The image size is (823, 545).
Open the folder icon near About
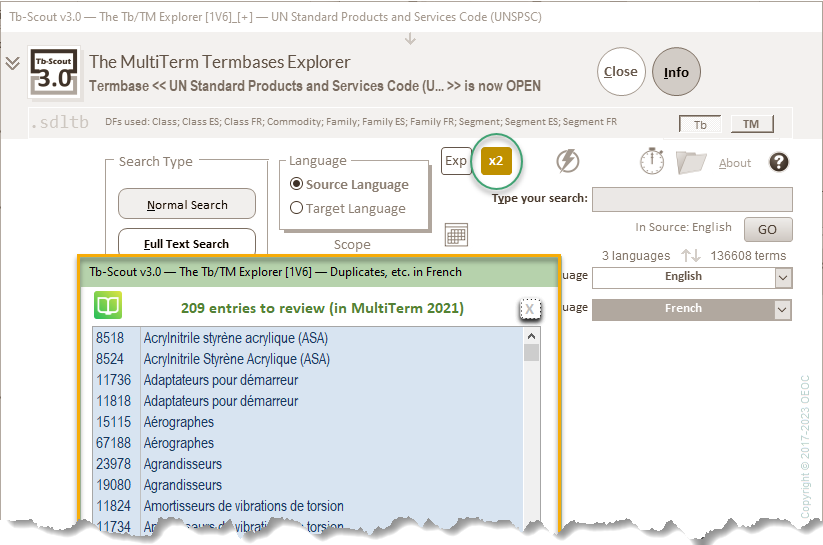(x=690, y=162)
